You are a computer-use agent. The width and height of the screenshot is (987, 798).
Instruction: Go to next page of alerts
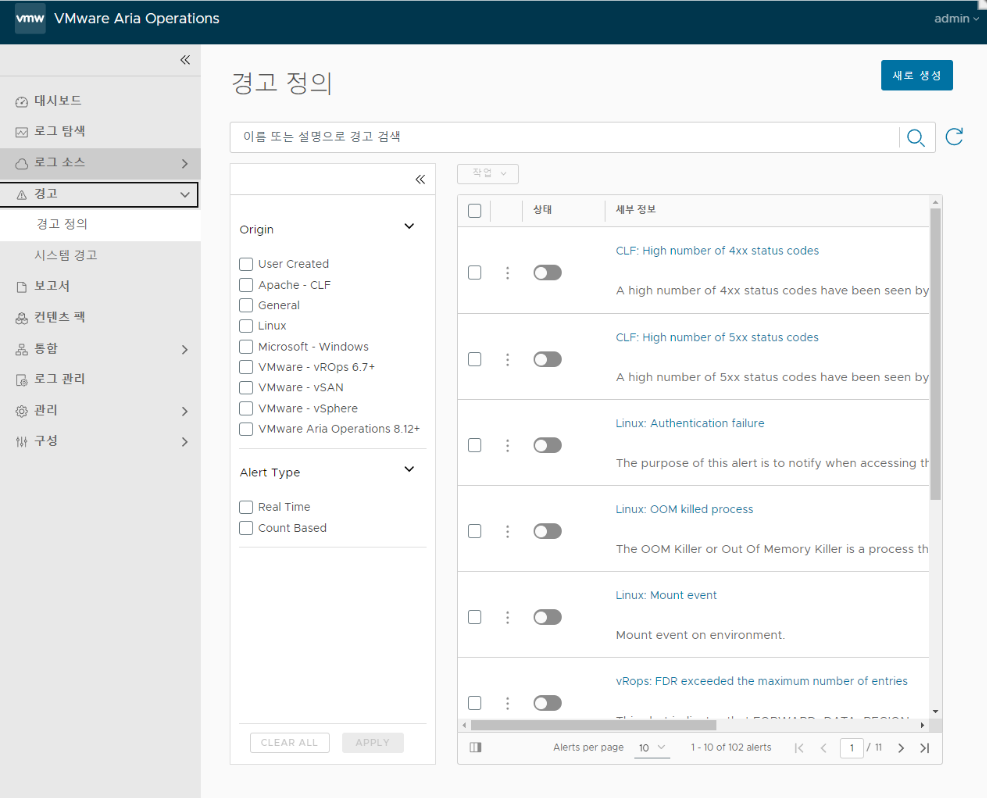(901, 748)
